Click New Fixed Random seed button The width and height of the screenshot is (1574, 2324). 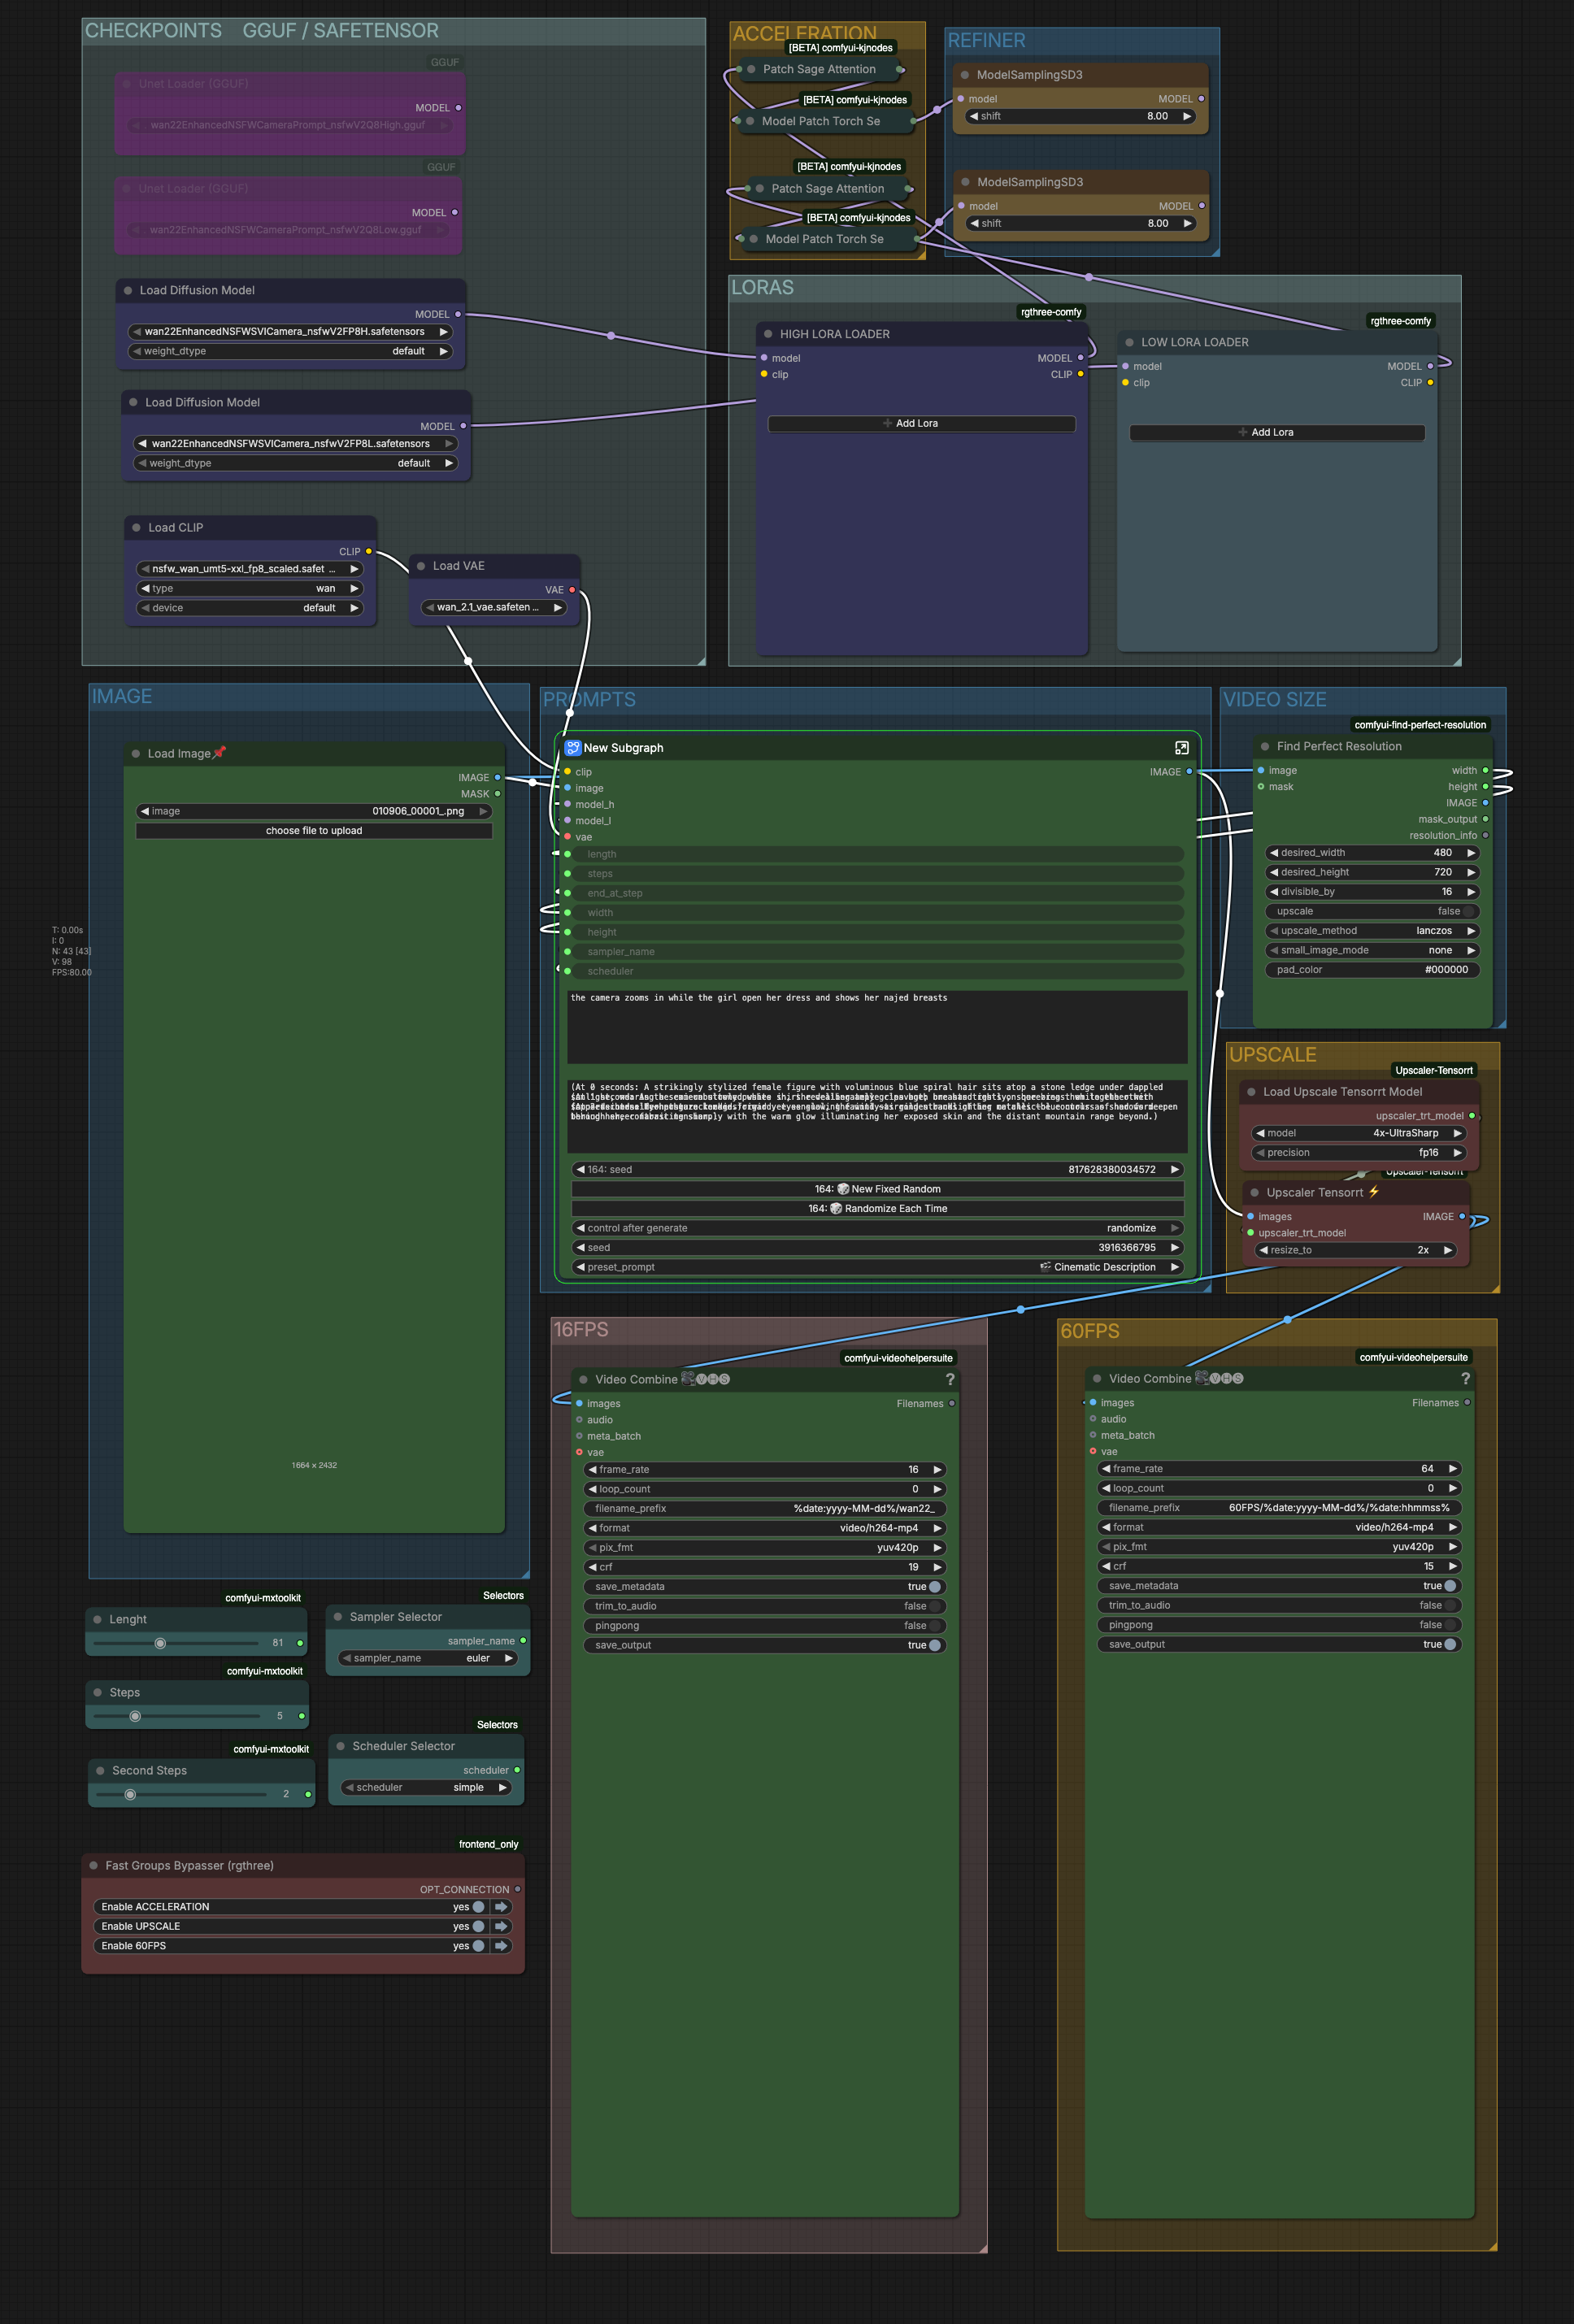877,1189
